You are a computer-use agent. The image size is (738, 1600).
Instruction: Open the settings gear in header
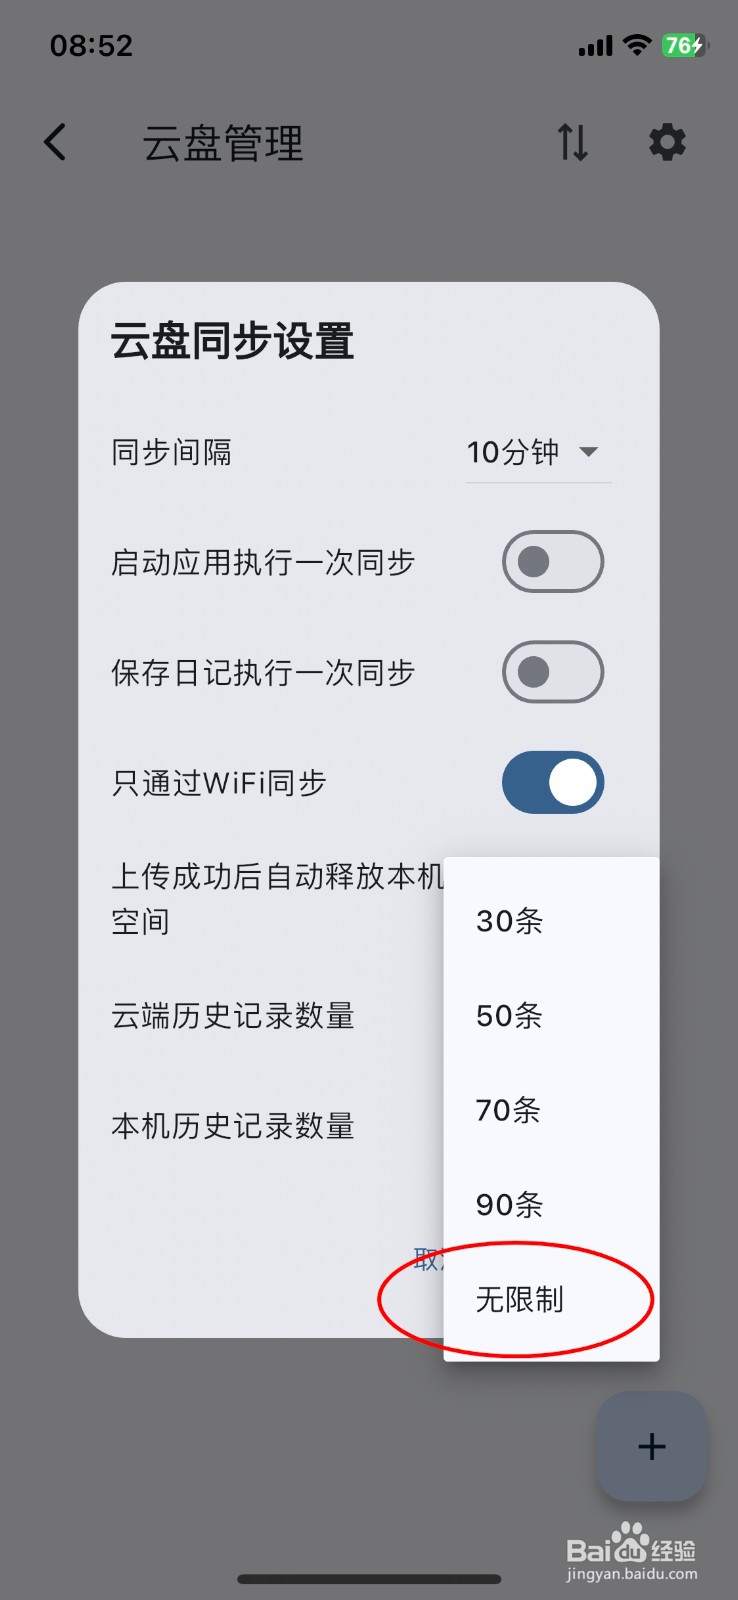point(667,142)
